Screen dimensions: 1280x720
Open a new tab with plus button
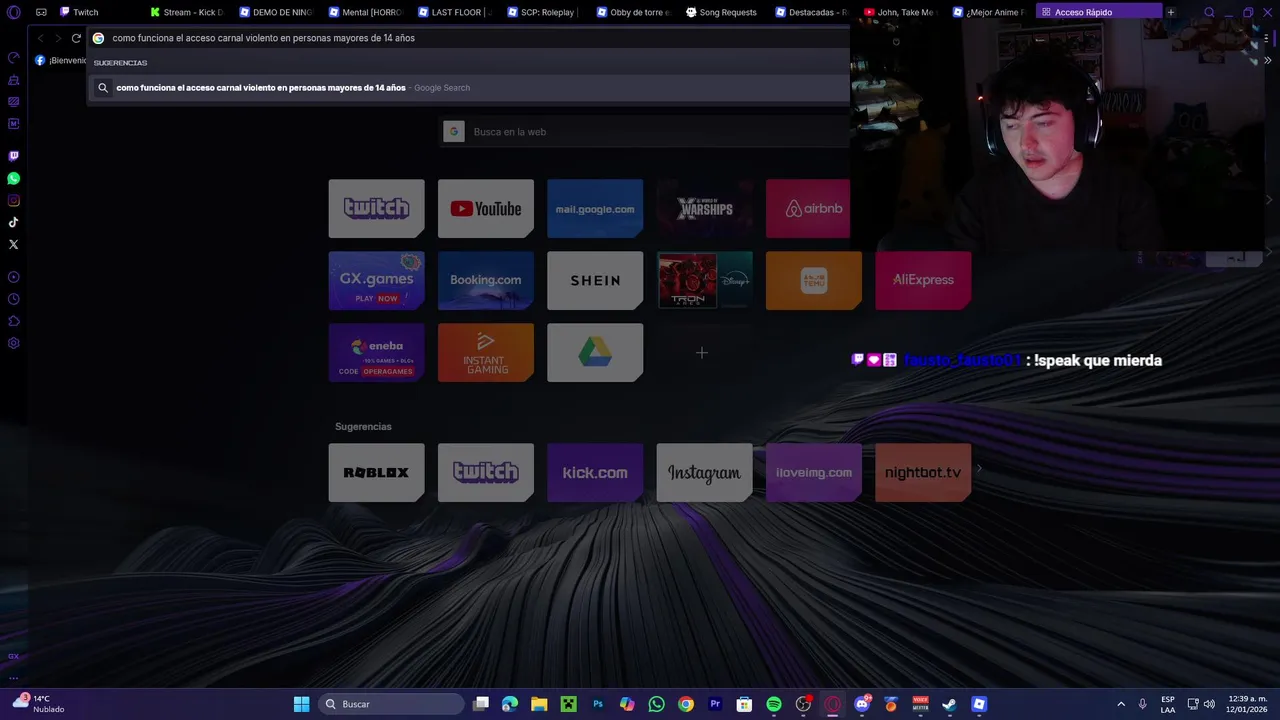pos(1171,12)
